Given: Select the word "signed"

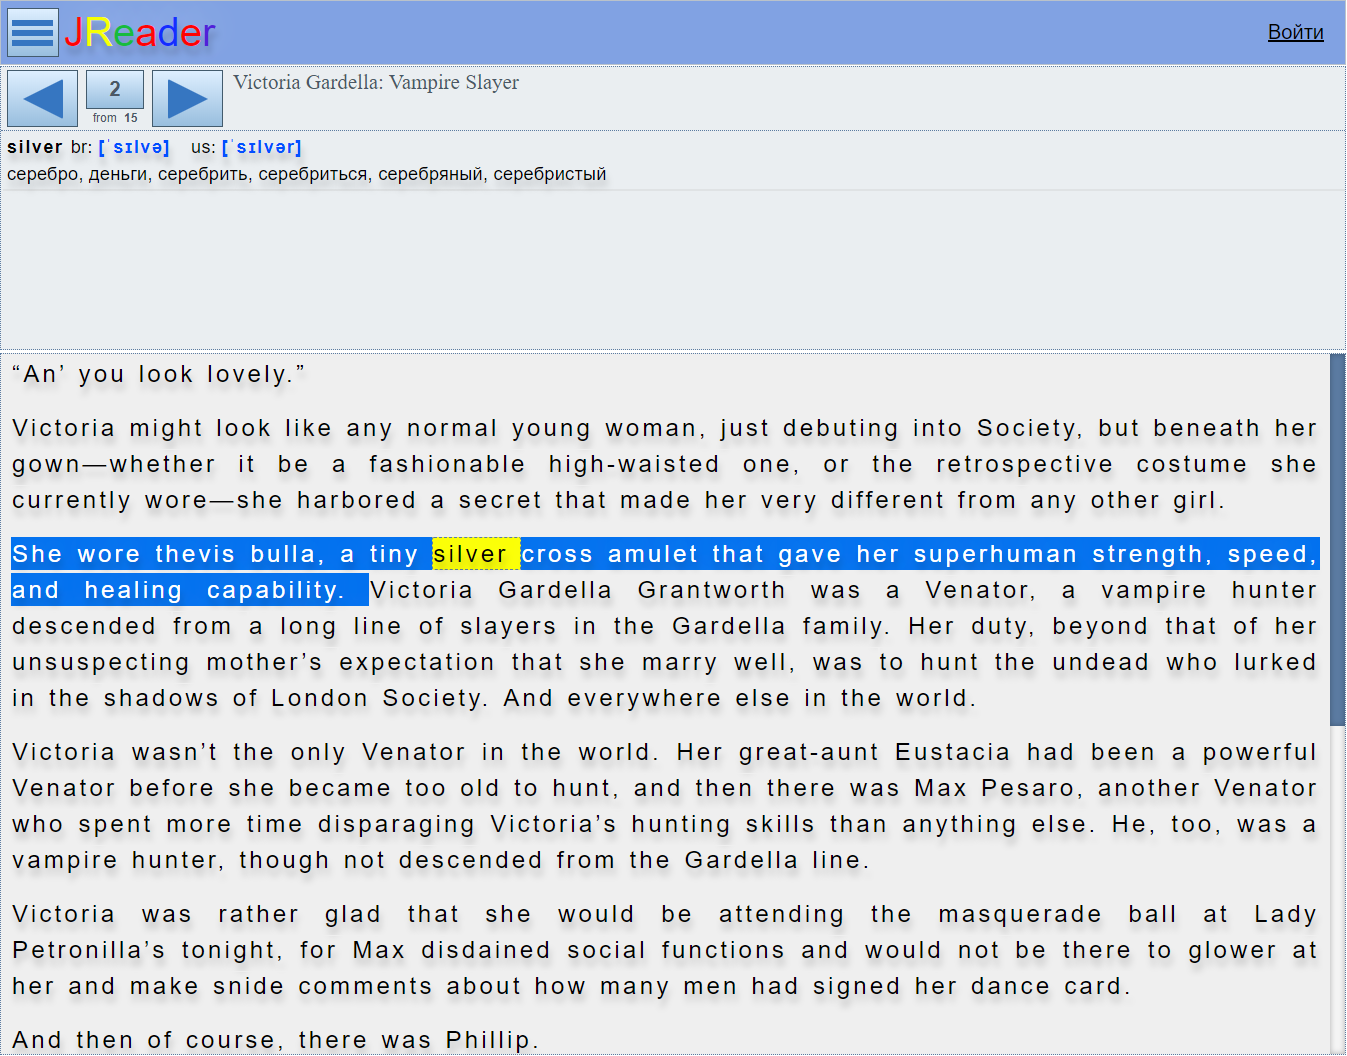Looking at the screenshot, I should [856, 986].
